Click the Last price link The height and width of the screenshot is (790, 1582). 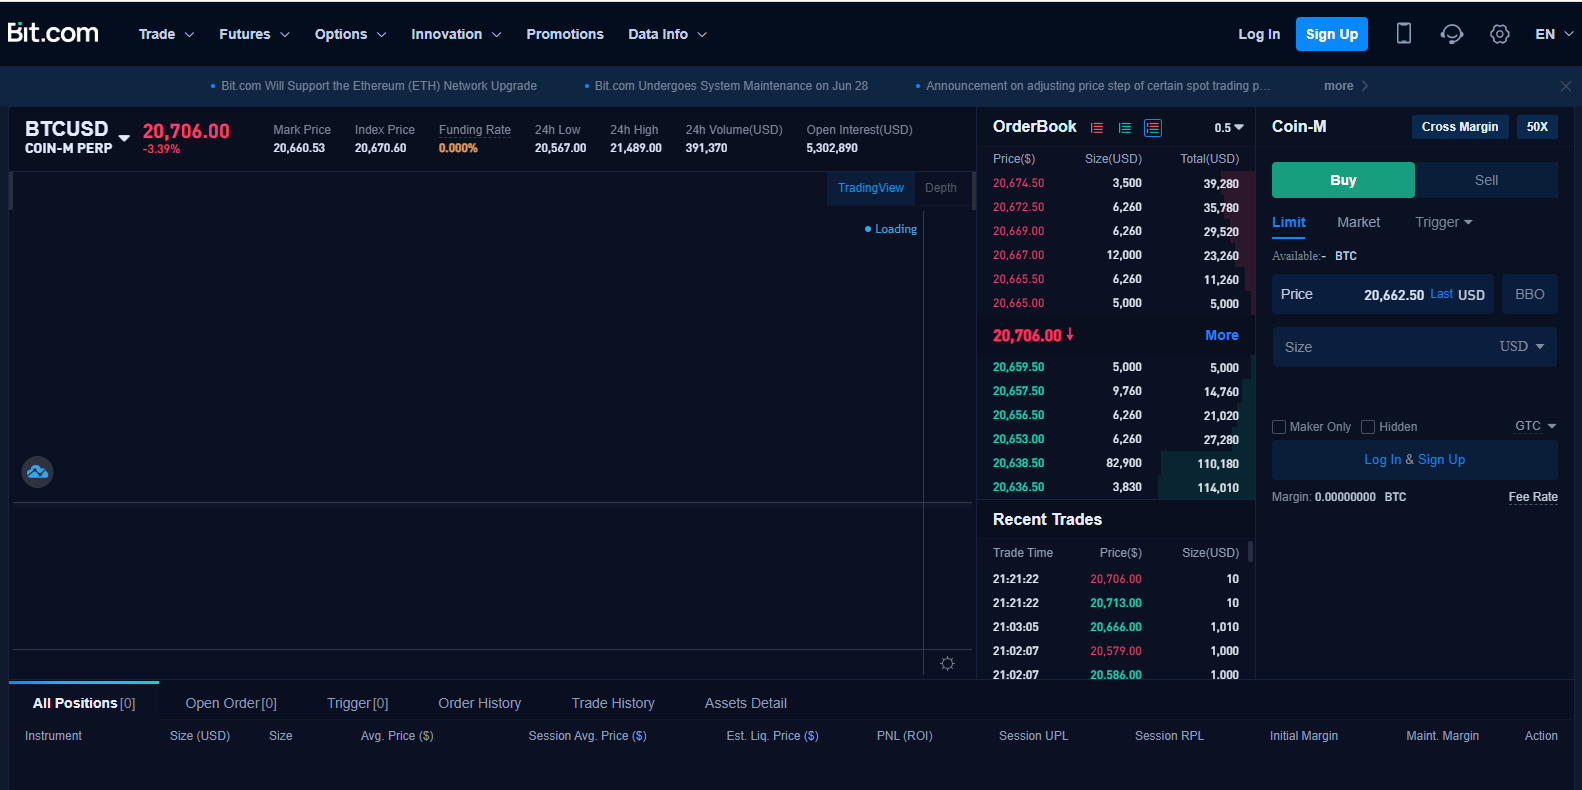[x=1441, y=294]
